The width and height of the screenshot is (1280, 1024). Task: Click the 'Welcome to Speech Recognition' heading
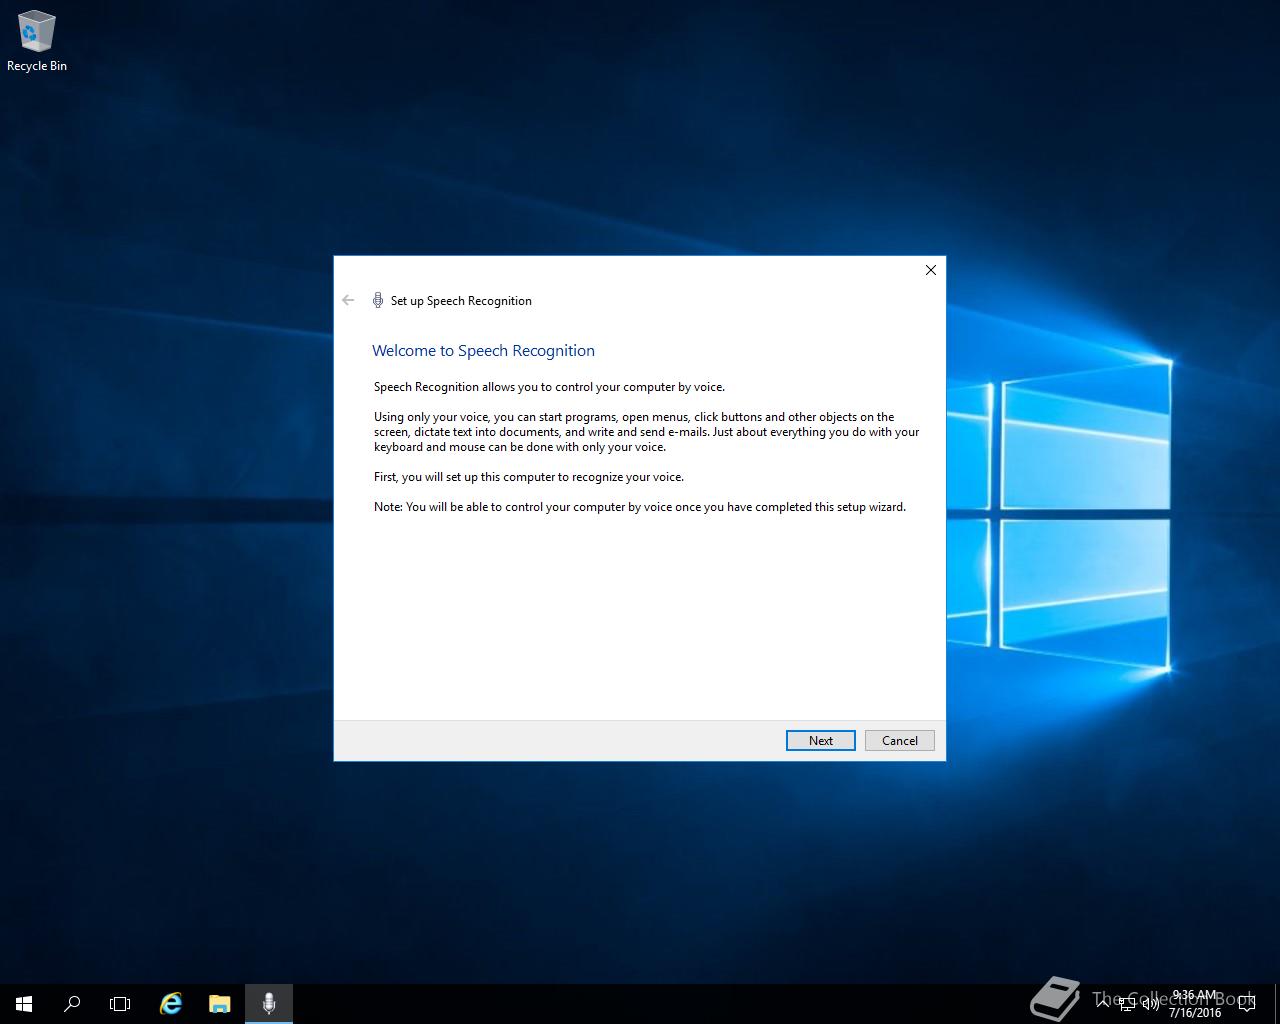pyautogui.click(x=483, y=351)
